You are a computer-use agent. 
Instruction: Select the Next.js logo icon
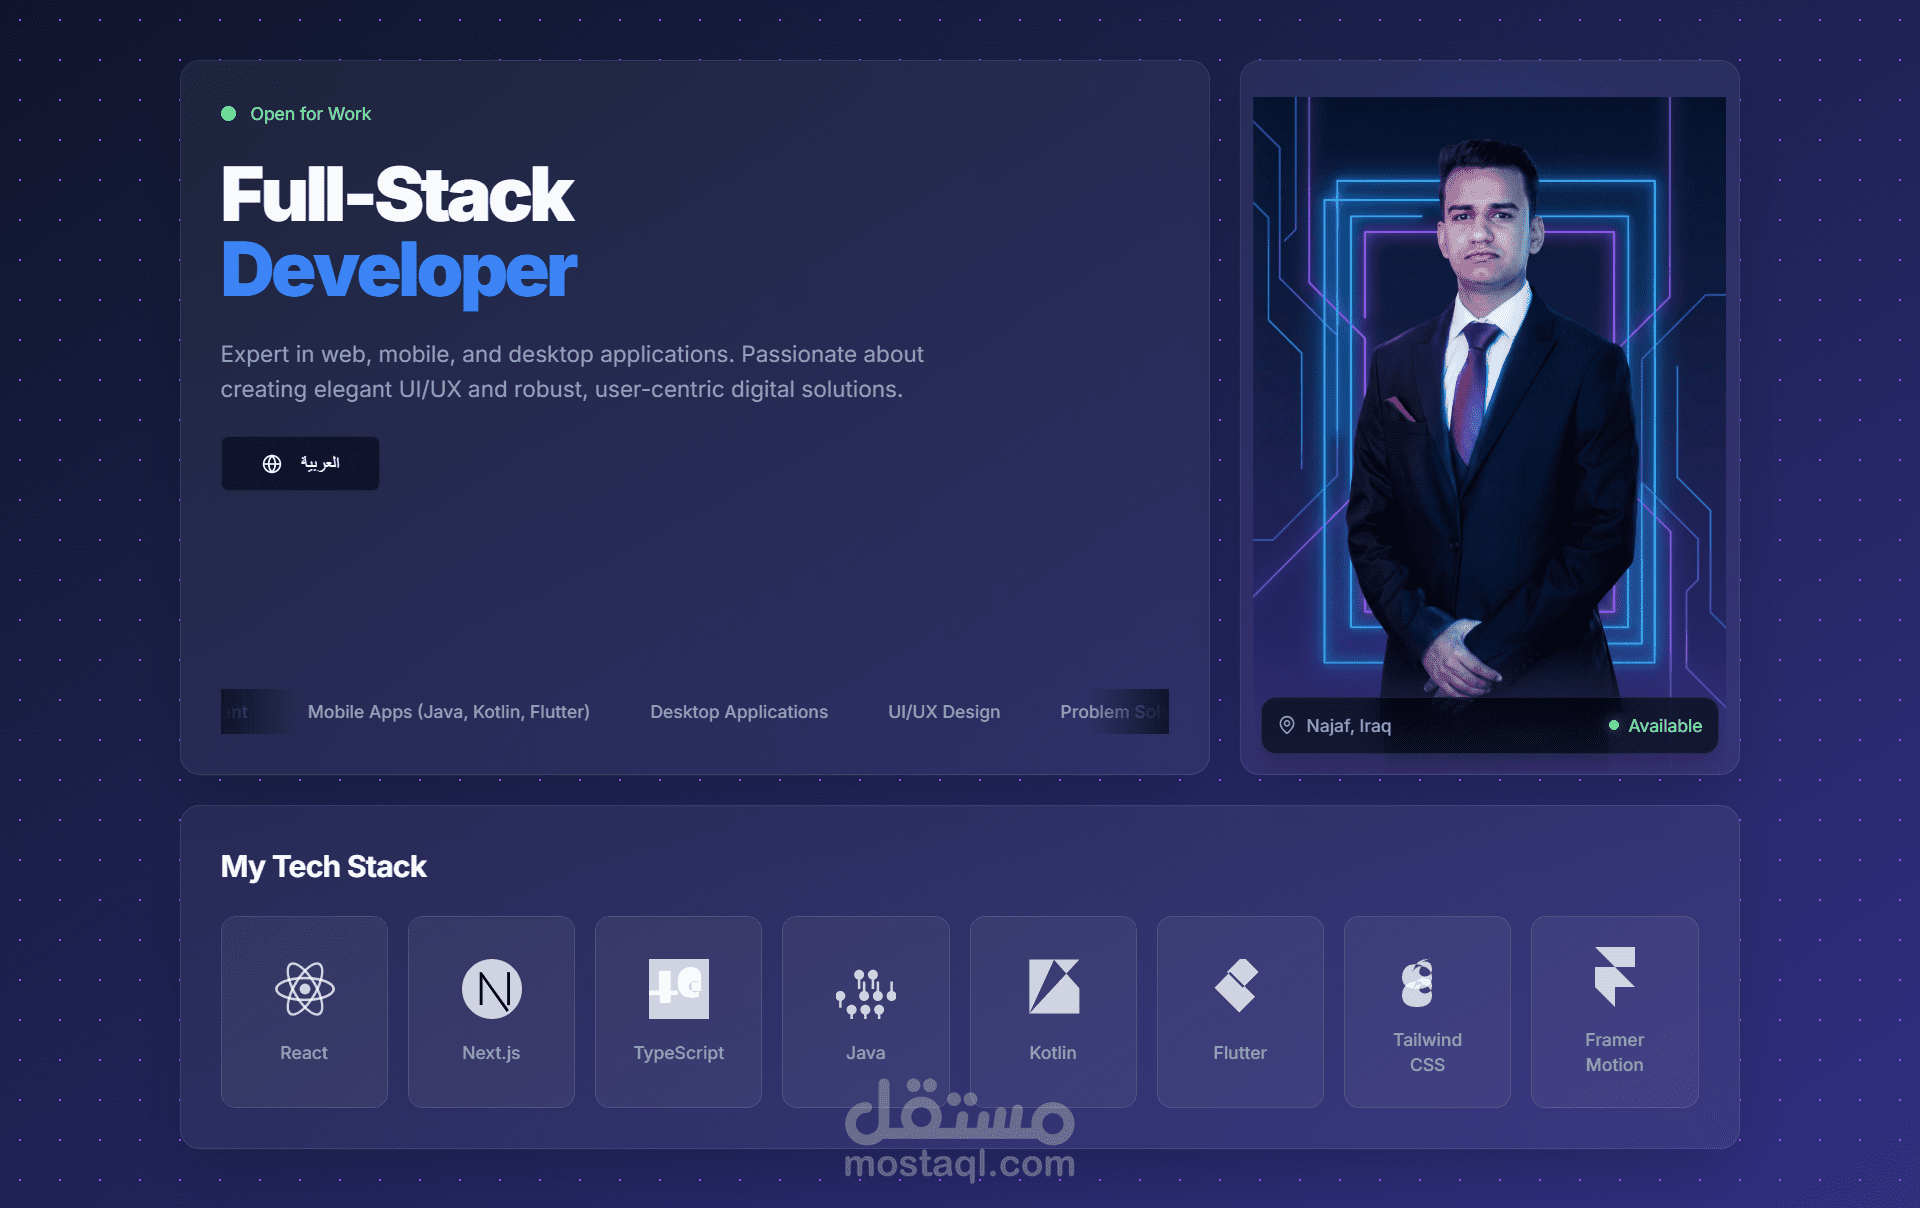pos(491,989)
